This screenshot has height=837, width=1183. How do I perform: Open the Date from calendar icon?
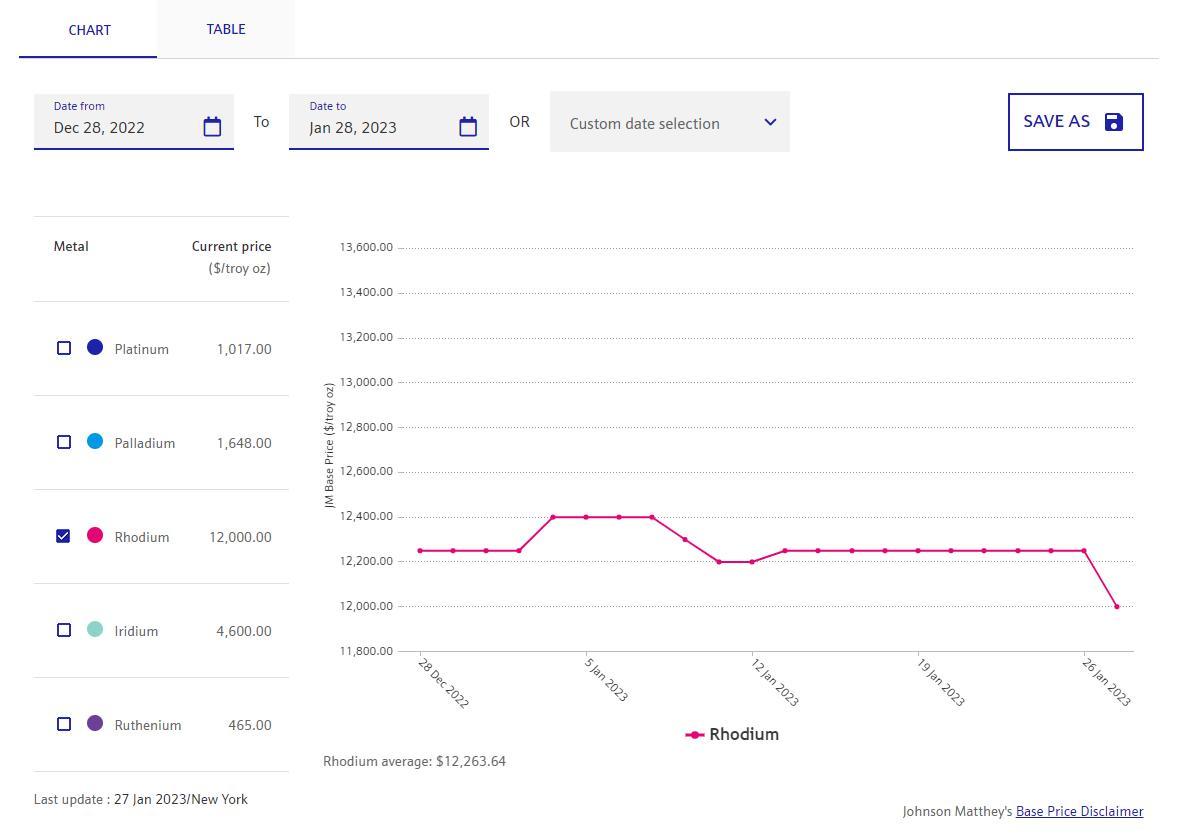click(212, 127)
